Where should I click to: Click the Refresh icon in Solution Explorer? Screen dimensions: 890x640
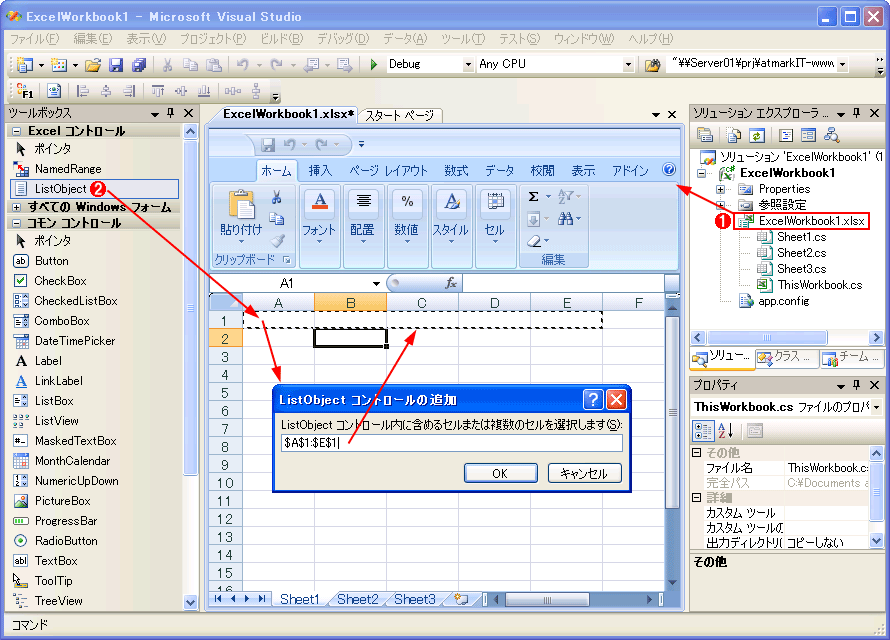point(757,135)
